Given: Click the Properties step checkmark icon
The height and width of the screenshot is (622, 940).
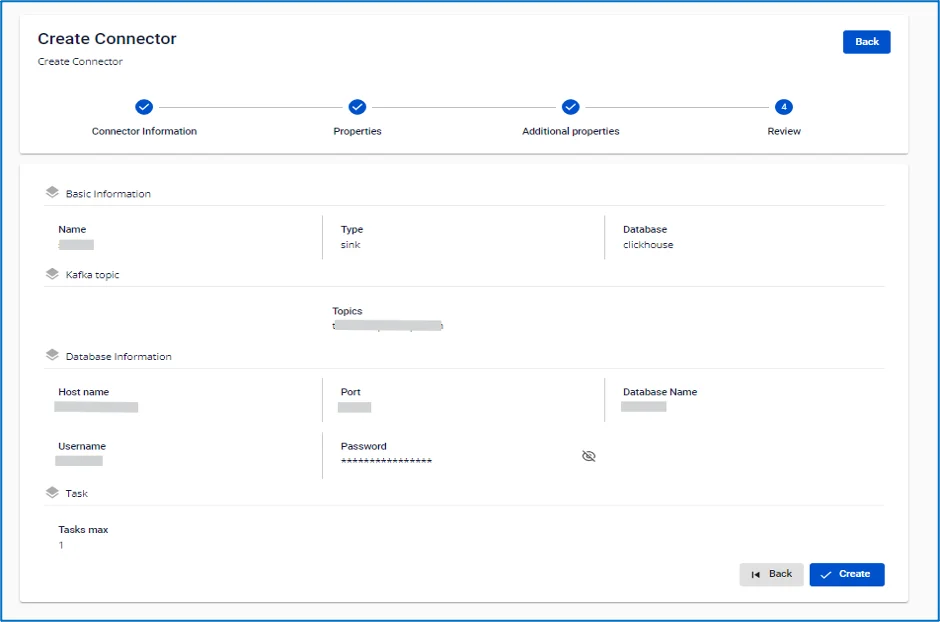Looking at the screenshot, I should pos(357,107).
